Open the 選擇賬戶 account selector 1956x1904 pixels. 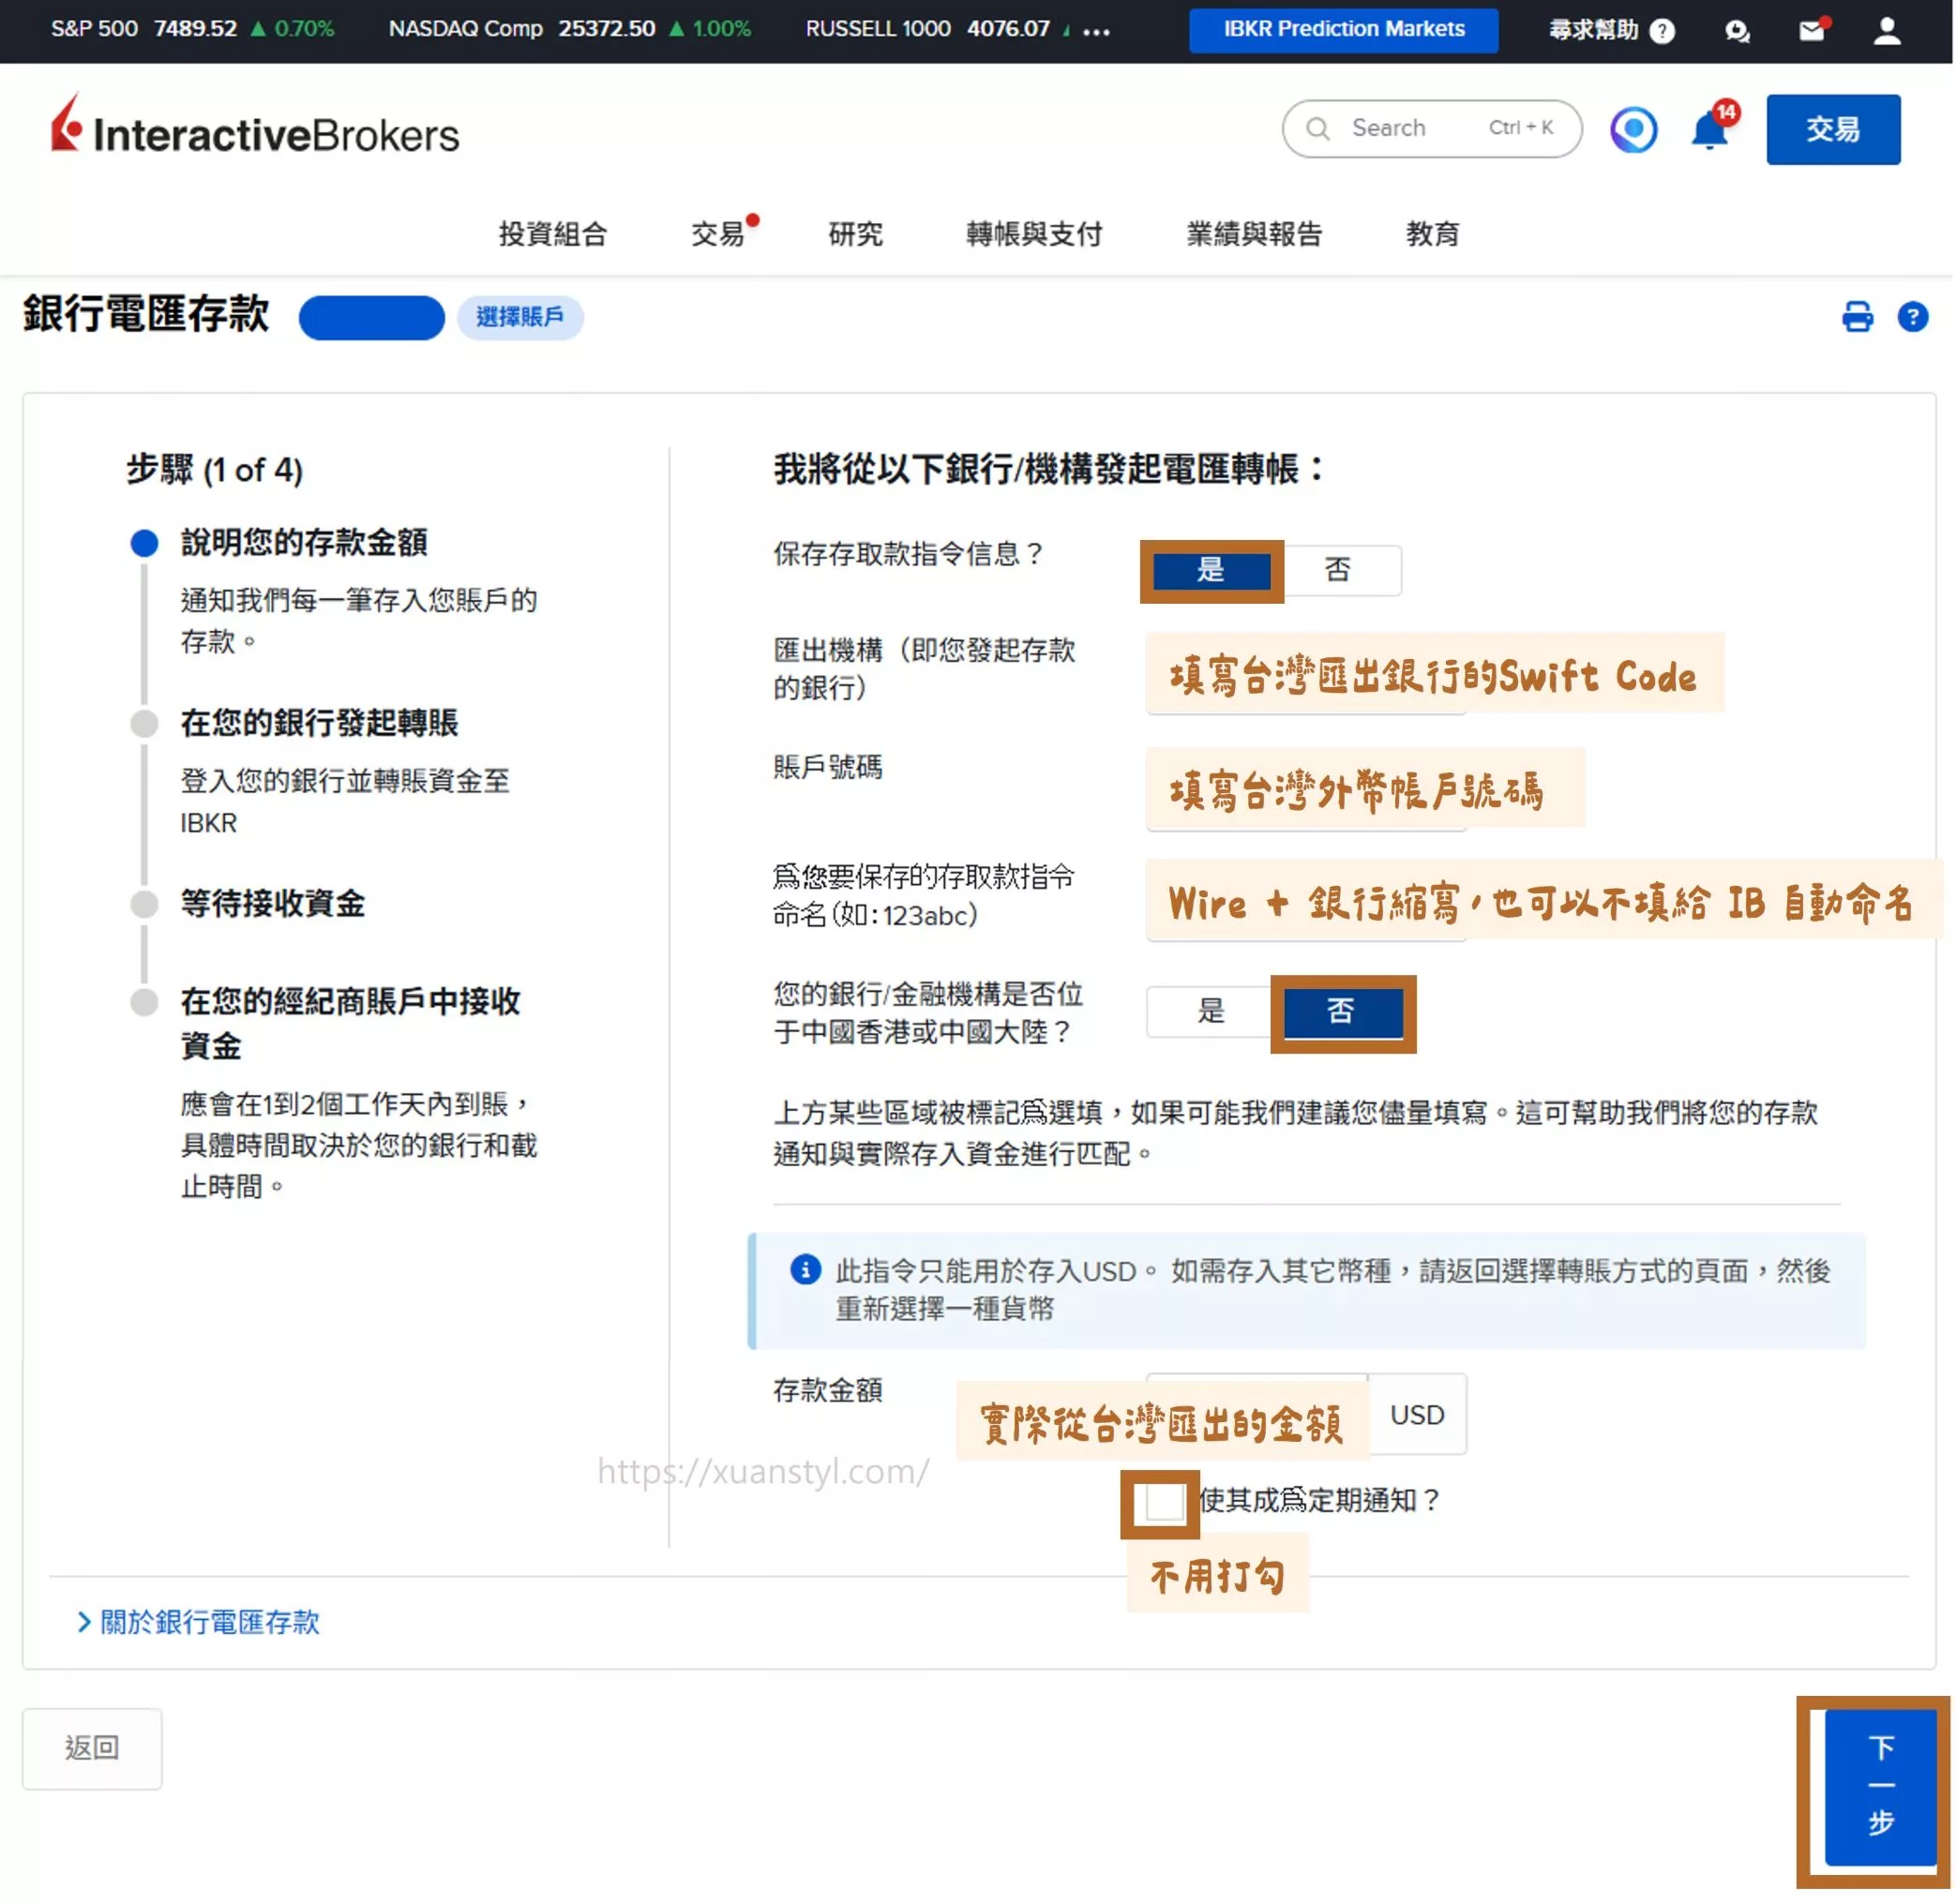tap(520, 317)
